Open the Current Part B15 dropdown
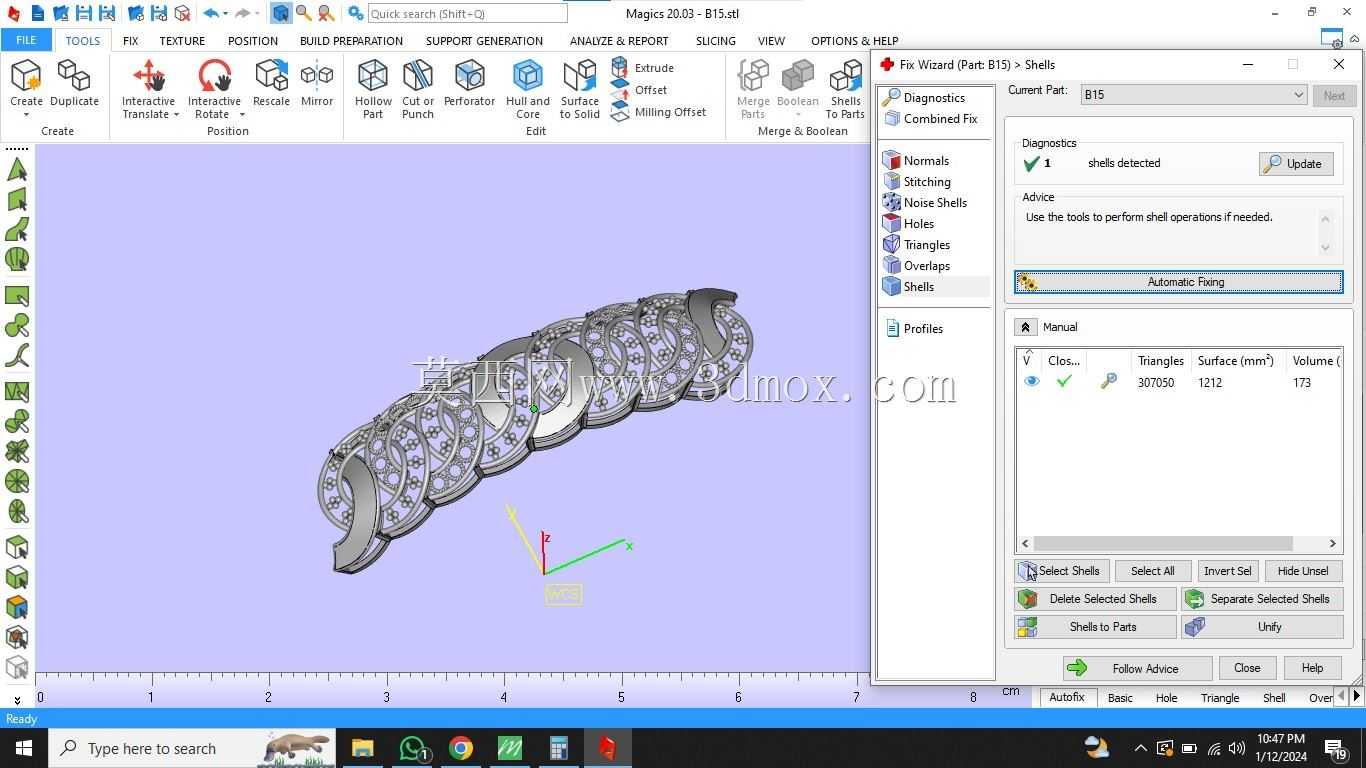Viewport: 1366px width, 768px height. pyautogui.click(x=1194, y=95)
